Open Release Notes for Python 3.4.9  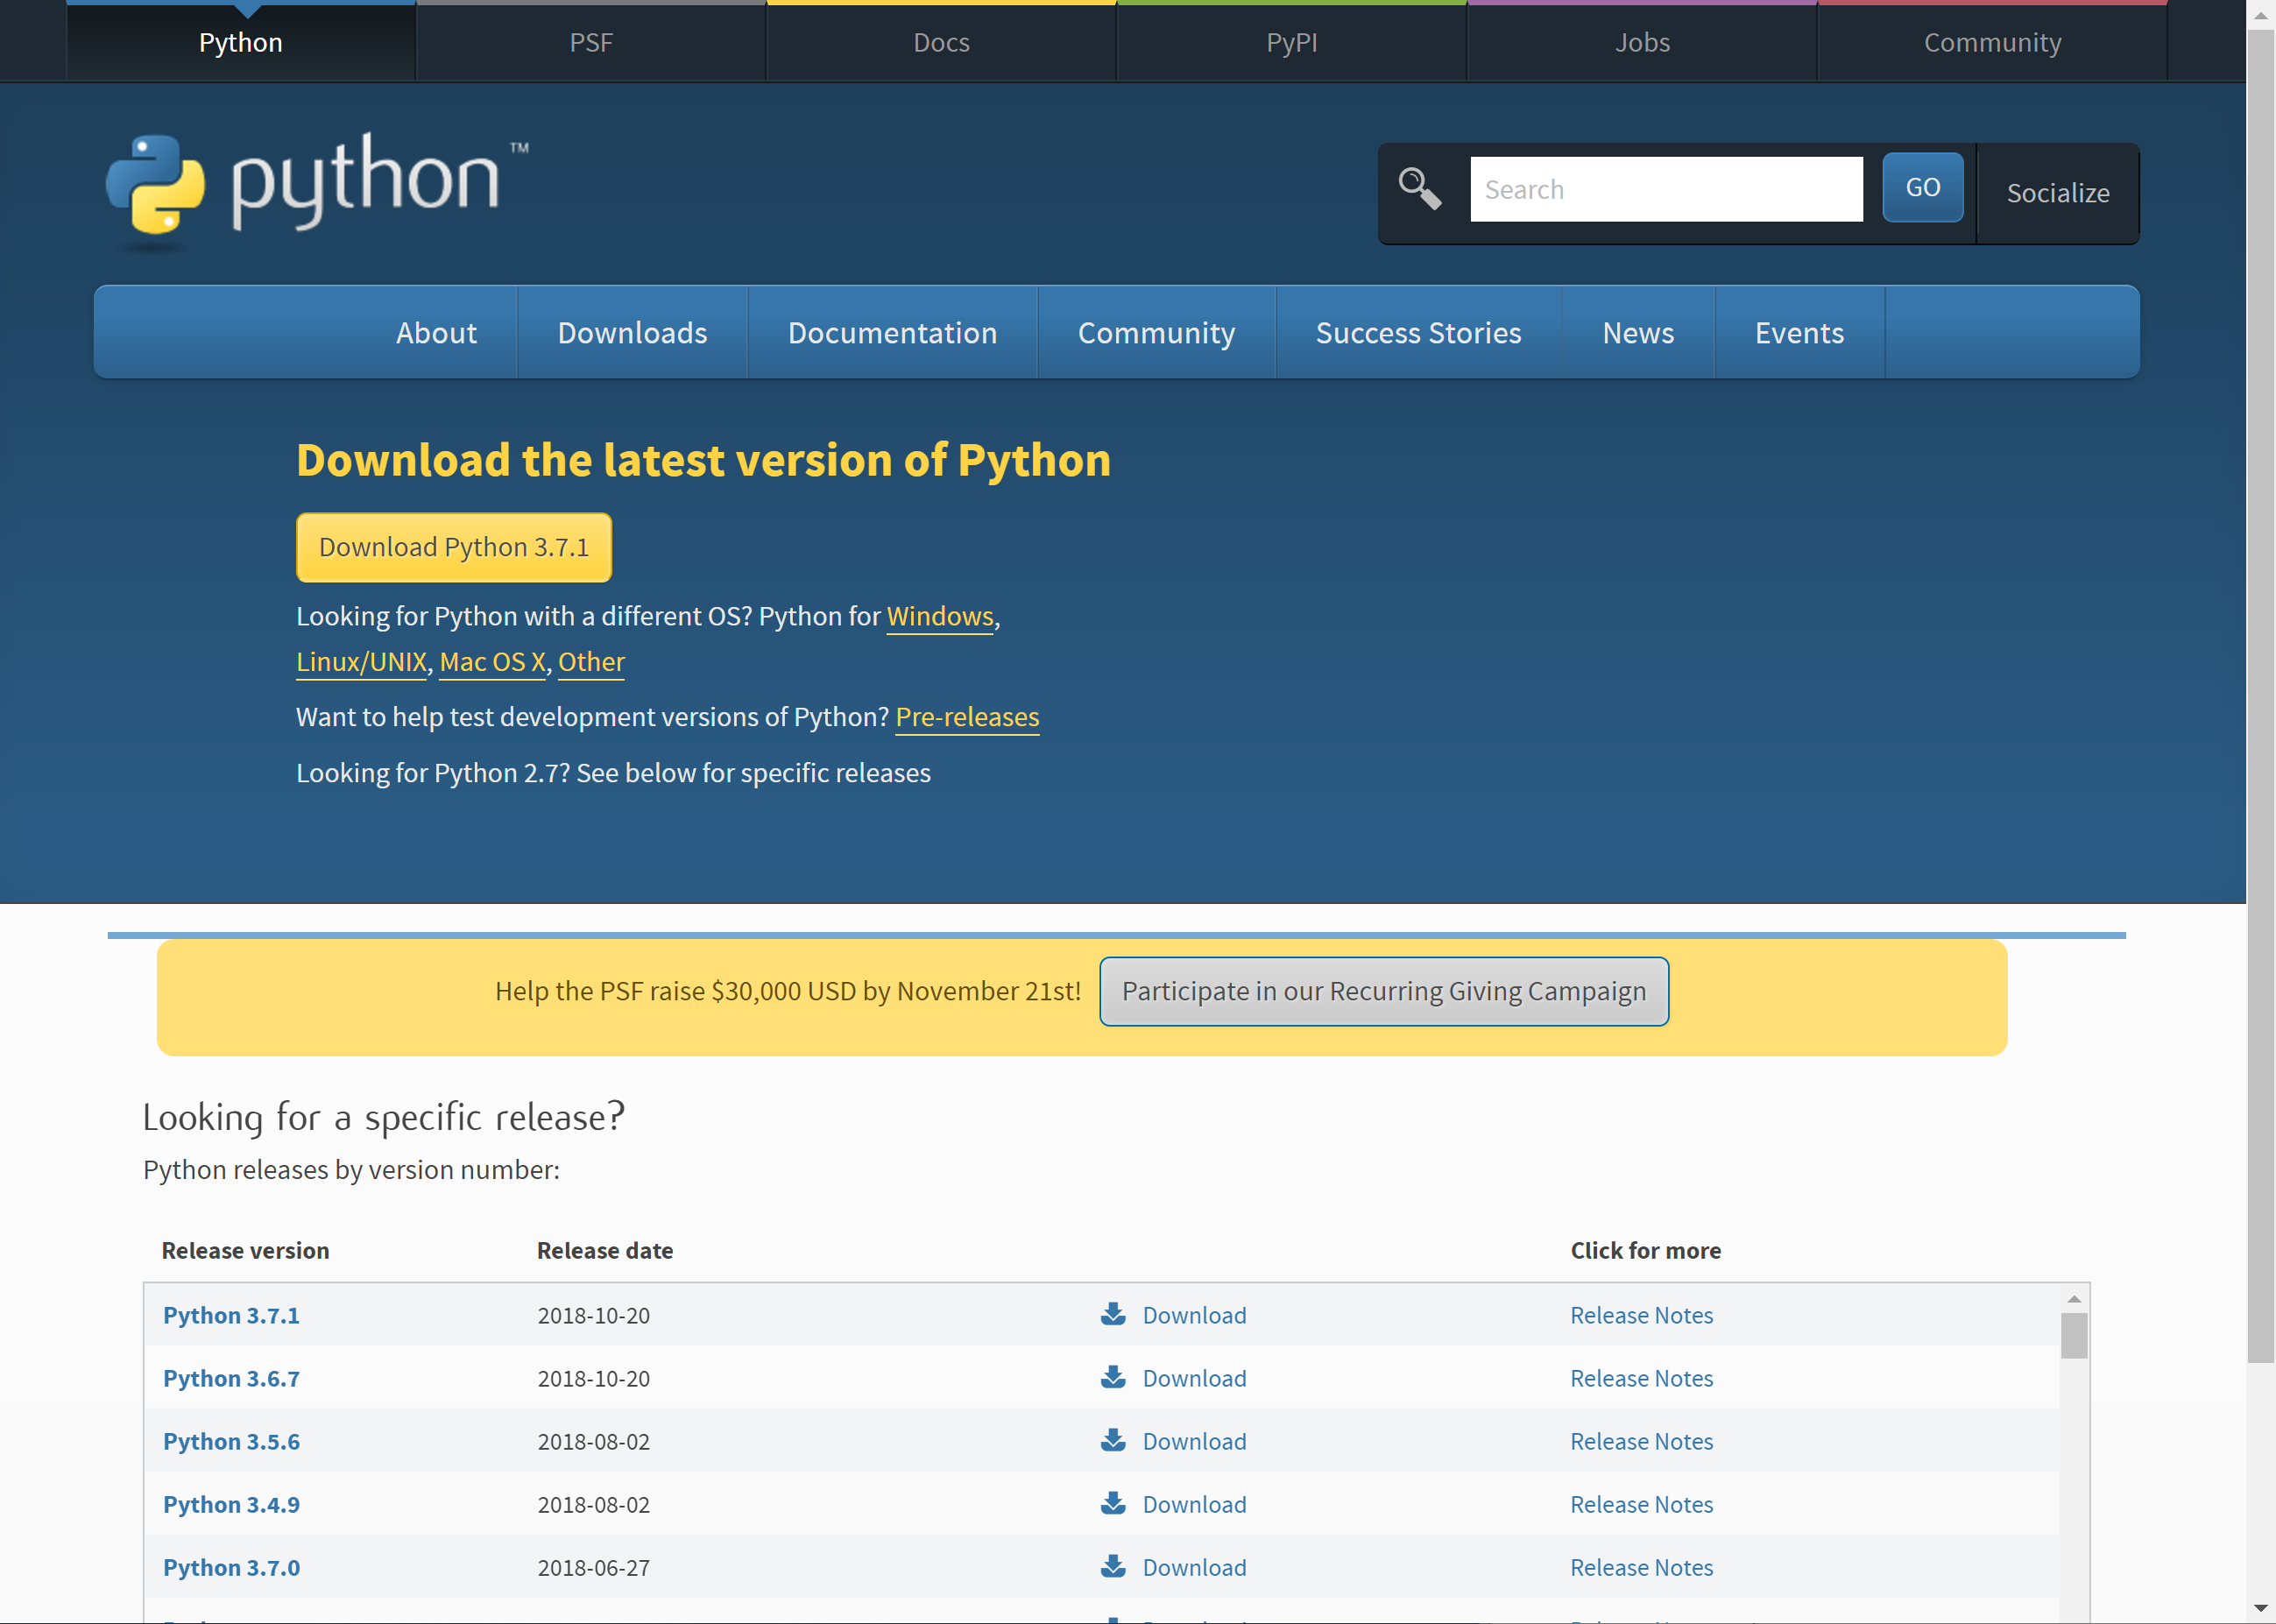pos(1641,1504)
